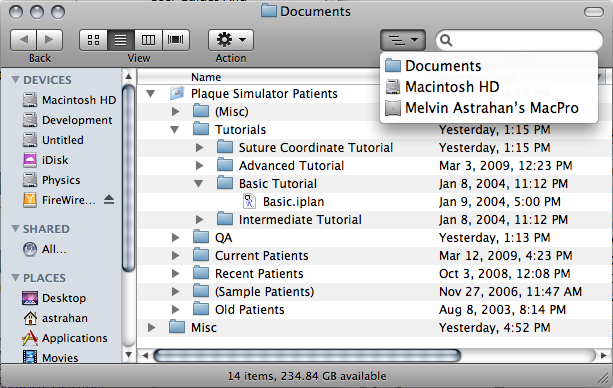The image size is (613, 388).
Task: Select the Current Patients folder icon
Action: point(201,255)
